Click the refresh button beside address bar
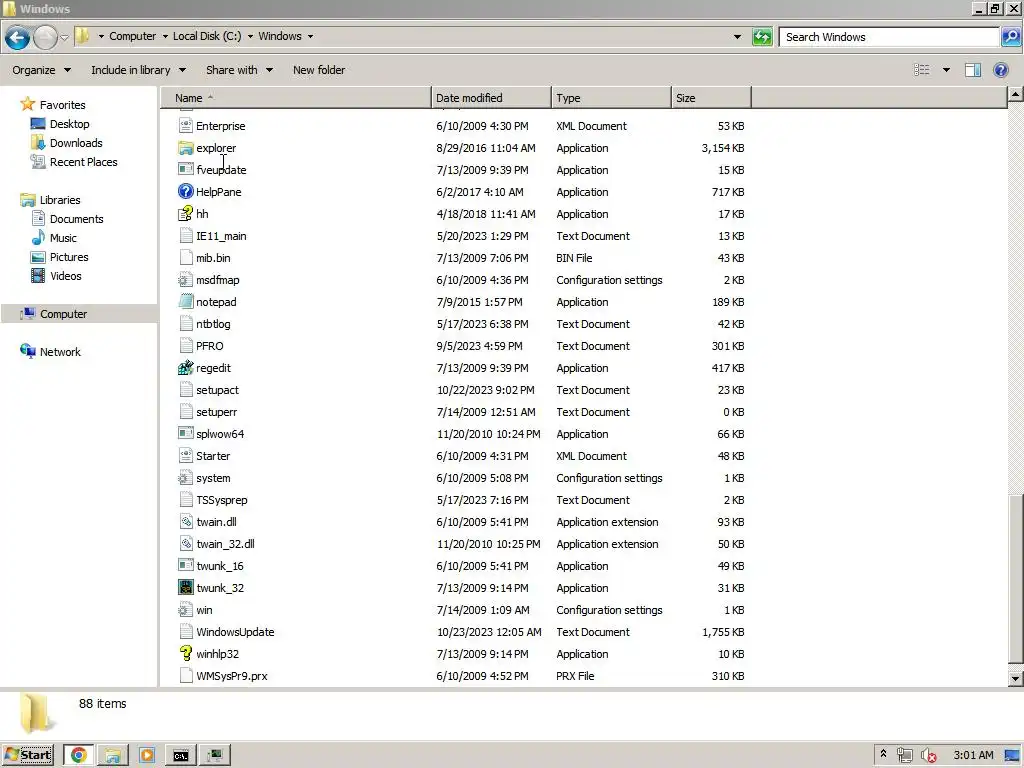The image size is (1024, 768). pyautogui.click(x=762, y=37)
